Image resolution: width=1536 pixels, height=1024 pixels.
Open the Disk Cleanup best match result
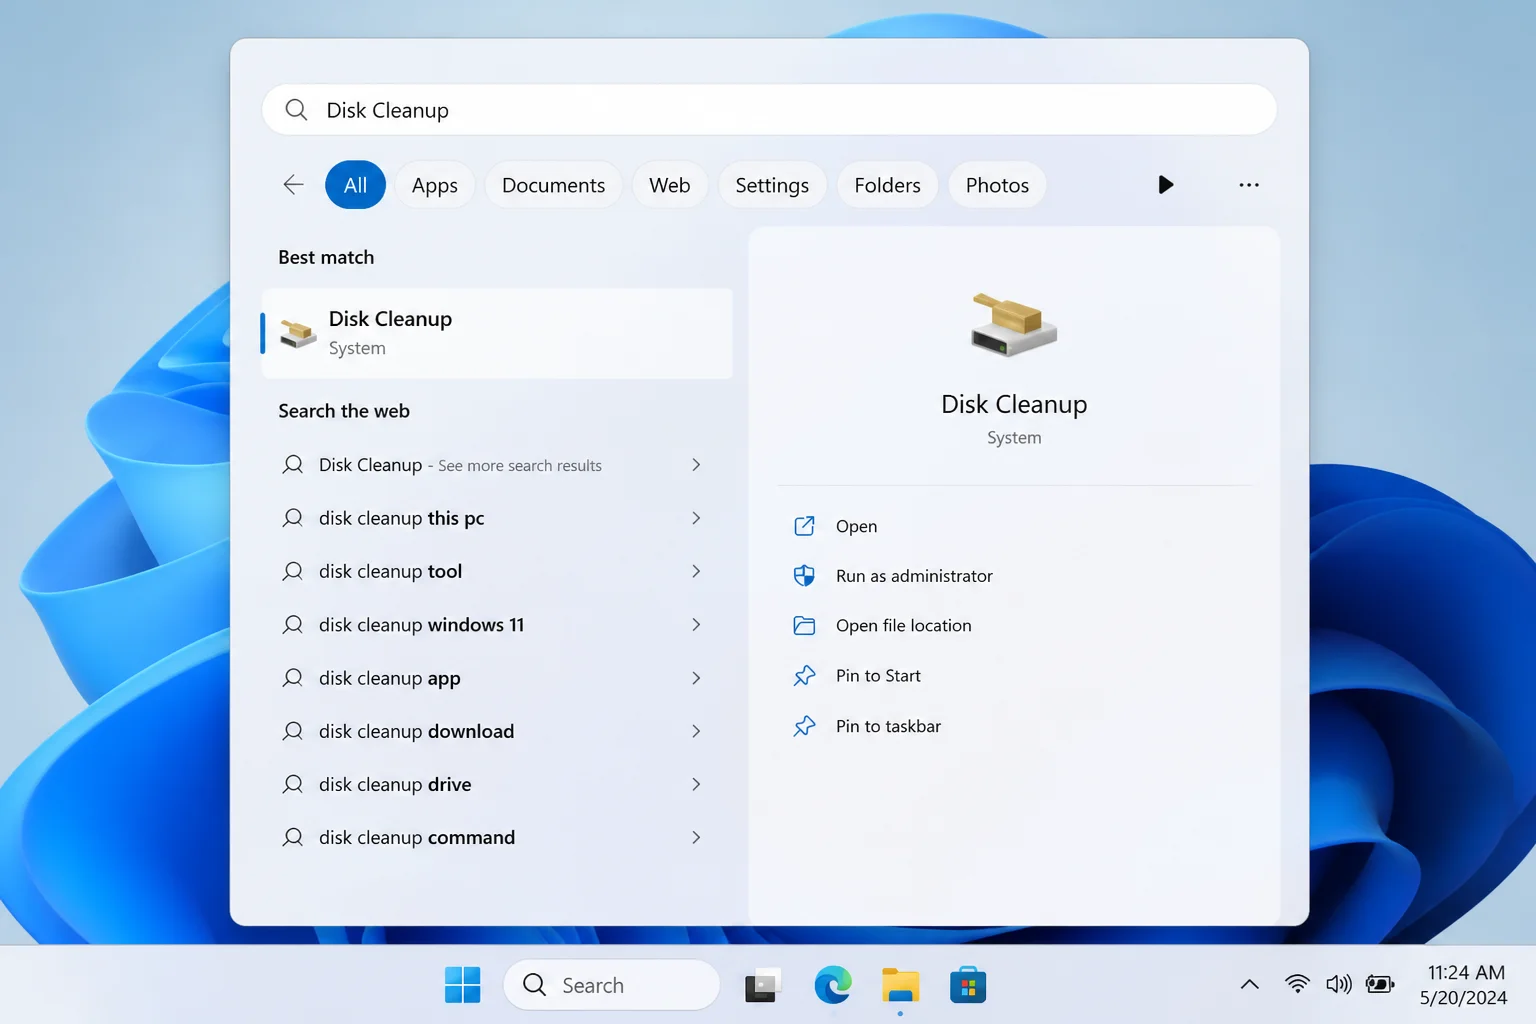coord(497,333)
